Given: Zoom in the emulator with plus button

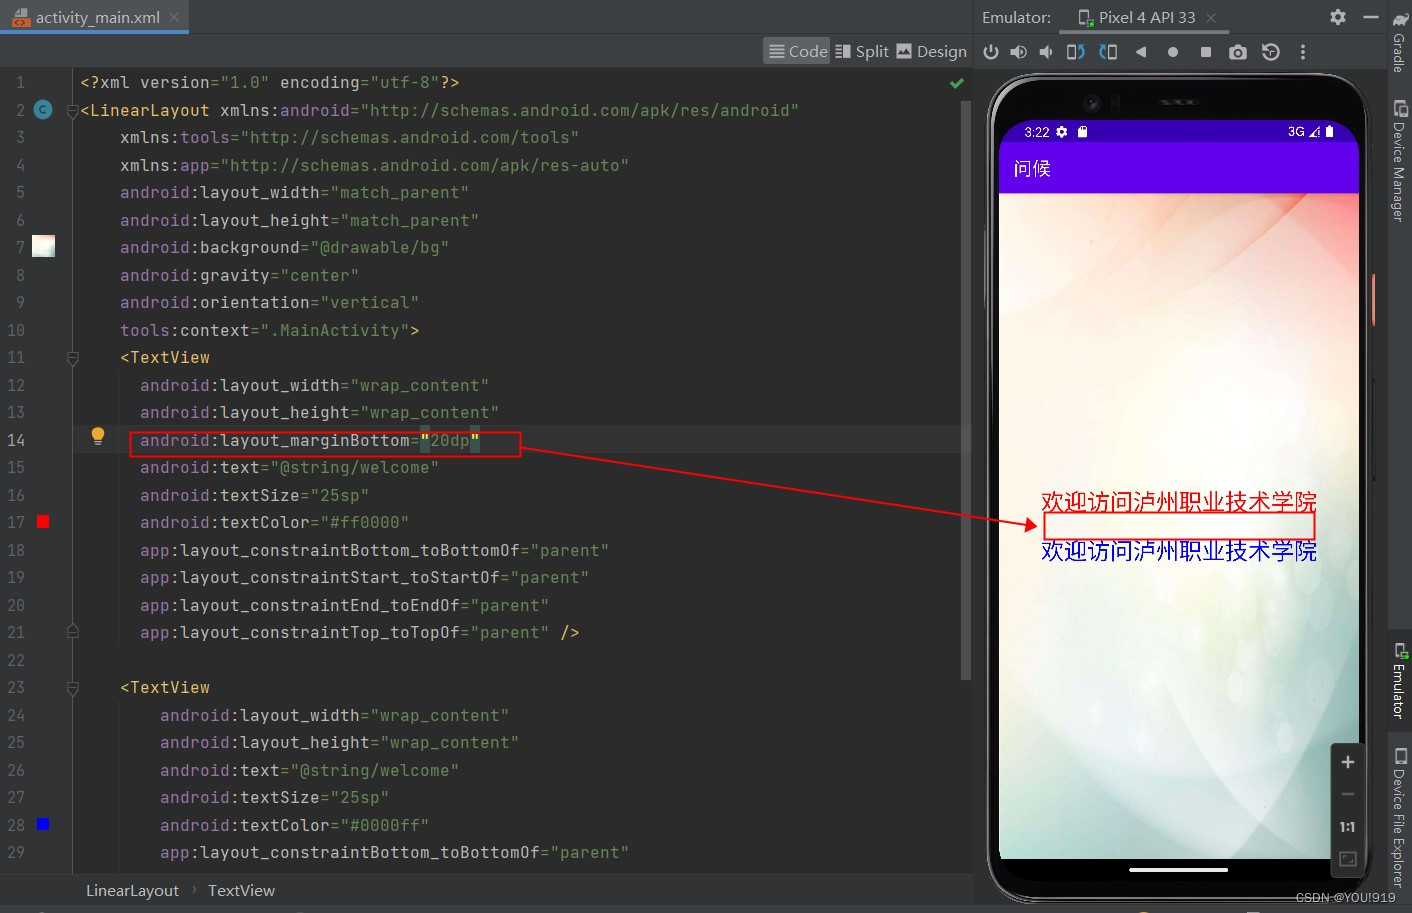Looking at the screenshot, I should (1348, 762).
